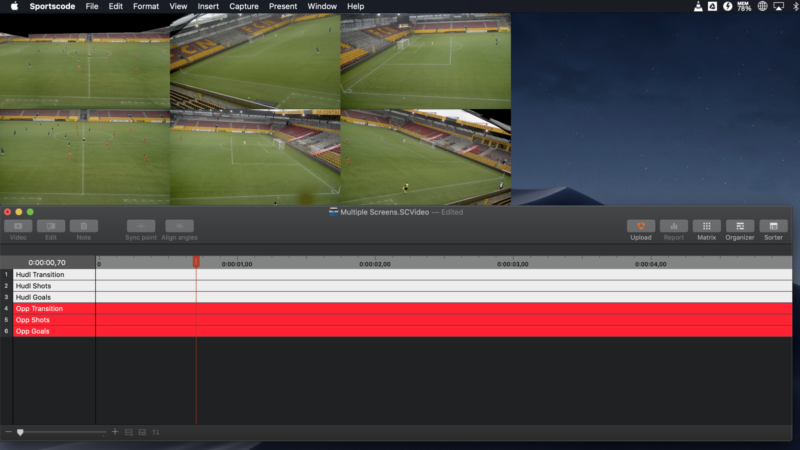
Task: Click the timeline zoom slider
Action: 20,432
